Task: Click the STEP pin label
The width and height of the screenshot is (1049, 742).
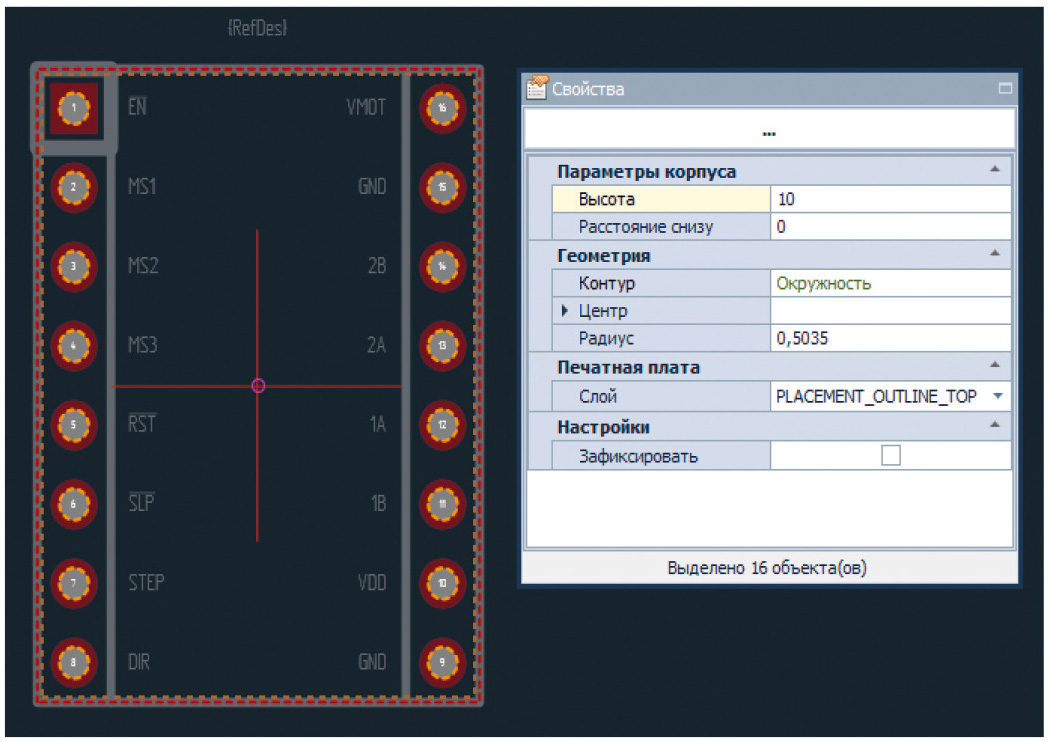Action: (x=146, y=582)
